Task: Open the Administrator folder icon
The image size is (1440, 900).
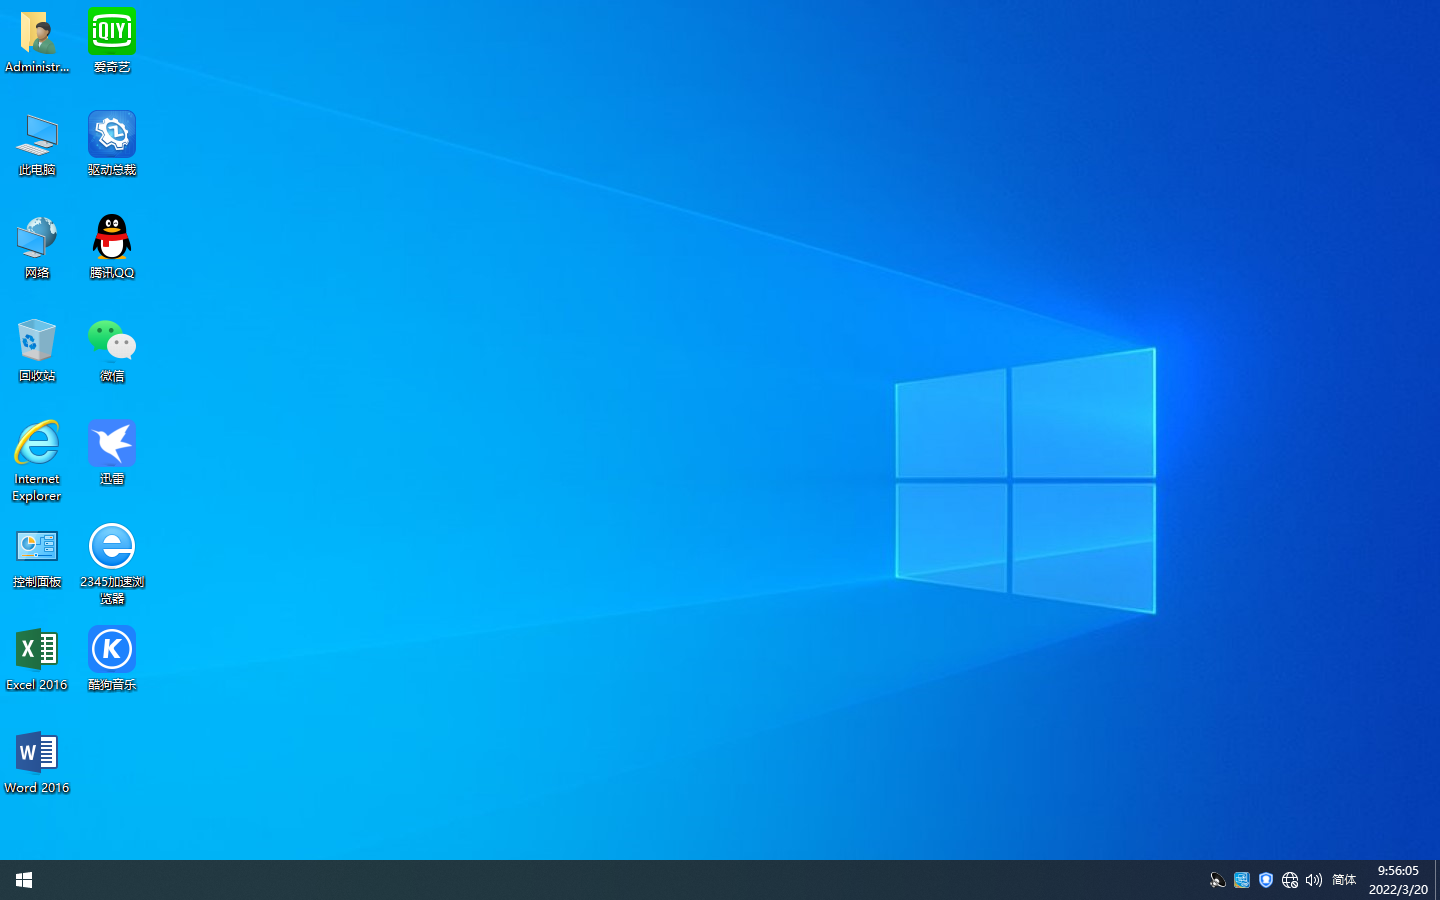Action: pyautogui.click(x=37, y=40)
